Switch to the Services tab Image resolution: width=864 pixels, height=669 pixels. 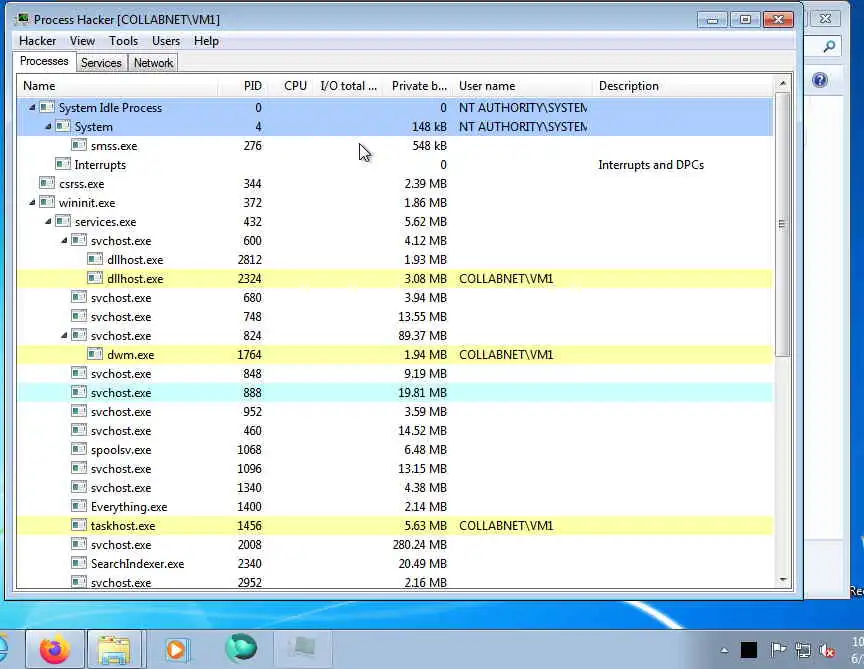click(x=101, y=63)
